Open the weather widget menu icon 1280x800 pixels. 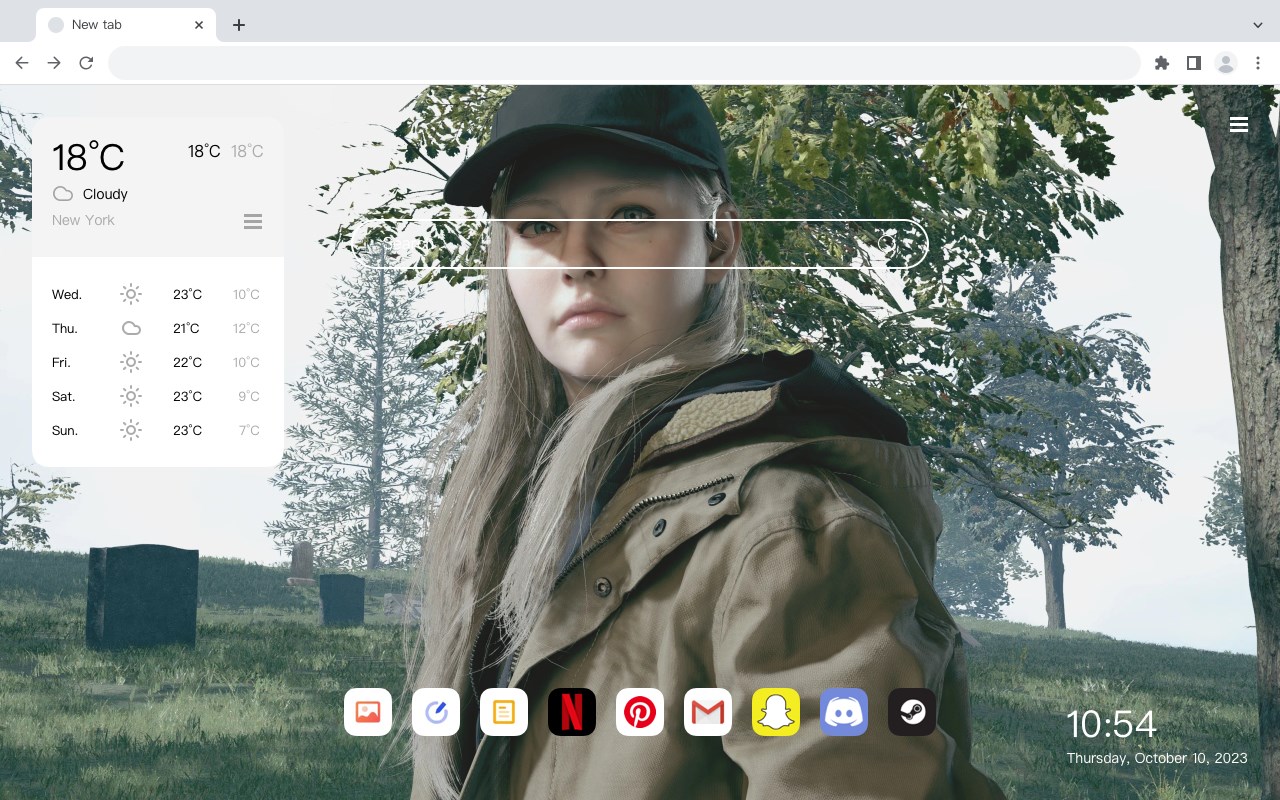tap(253, 221)
